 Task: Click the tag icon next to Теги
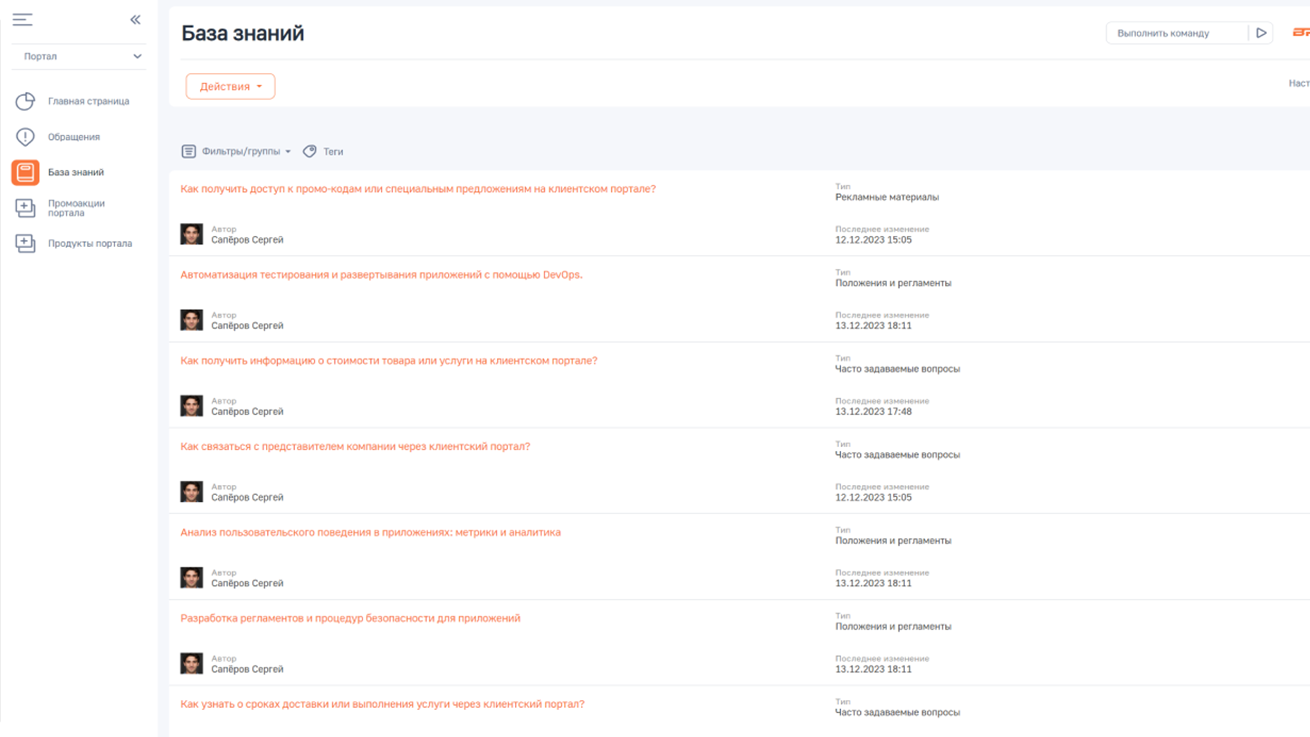point(310,150)
